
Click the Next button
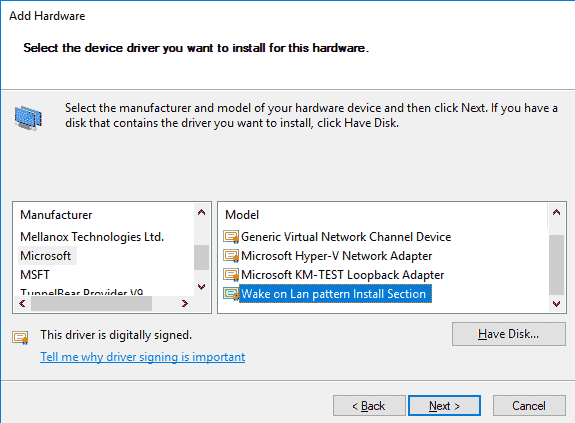point(444,405)
